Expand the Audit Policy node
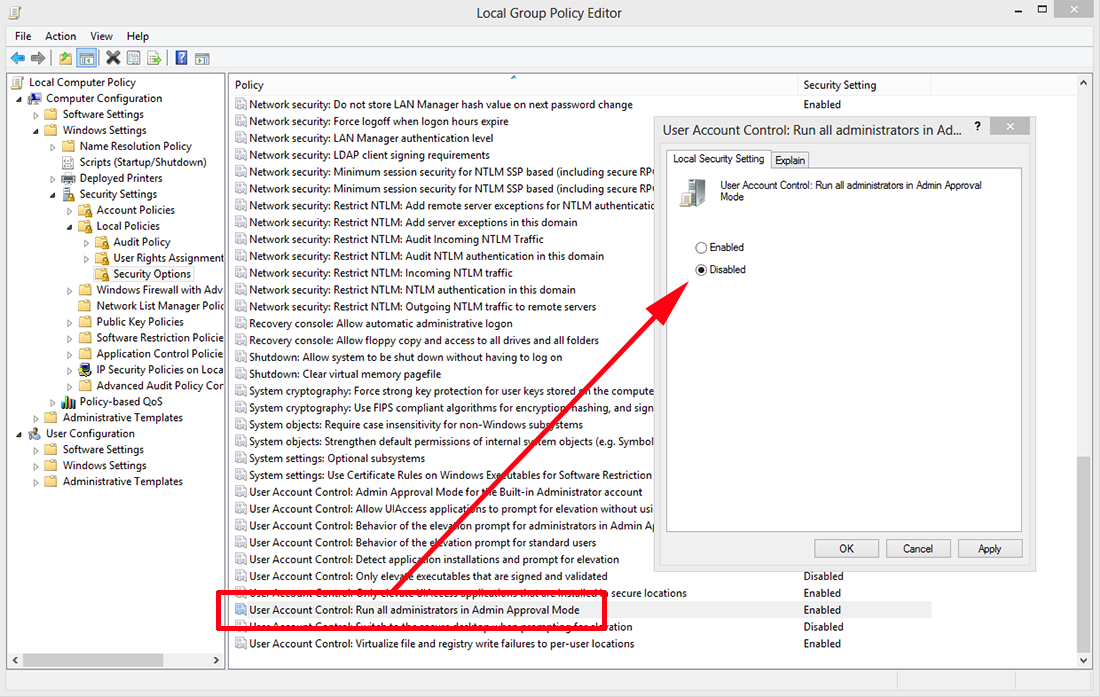 (86, 243)
